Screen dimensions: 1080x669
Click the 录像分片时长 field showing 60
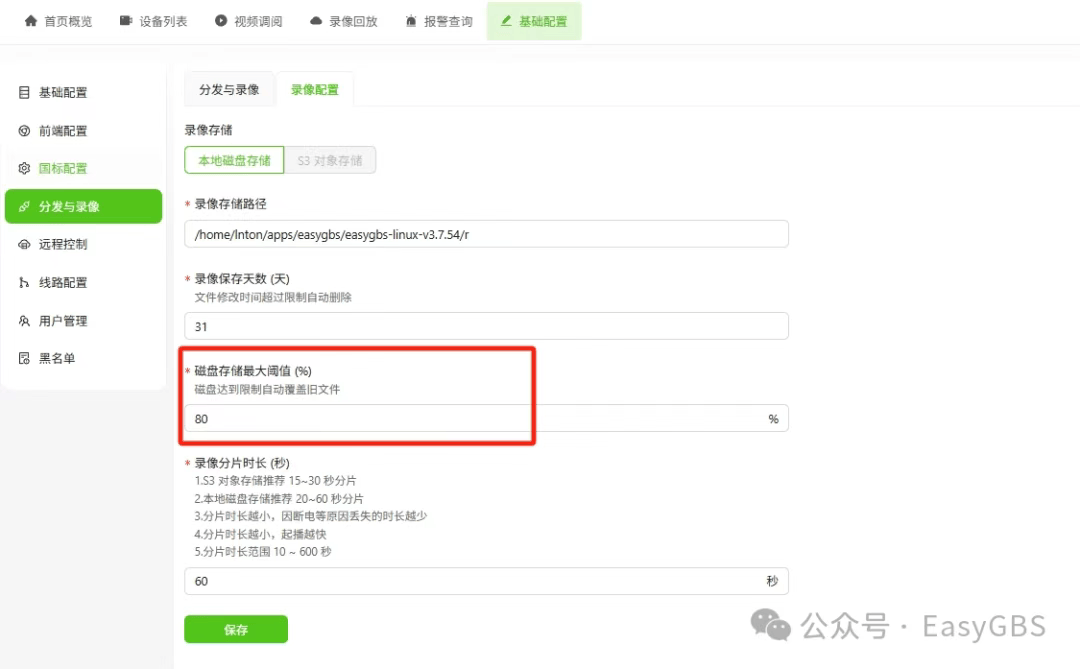470,581
